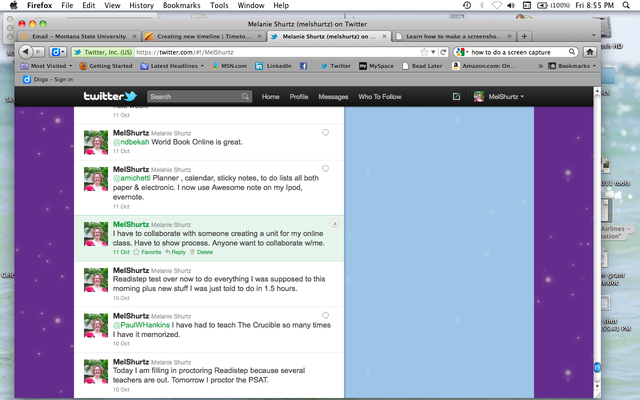Open Spotlight search in menu bar
This screenshot has height=400, width=640.
(626, 5)
